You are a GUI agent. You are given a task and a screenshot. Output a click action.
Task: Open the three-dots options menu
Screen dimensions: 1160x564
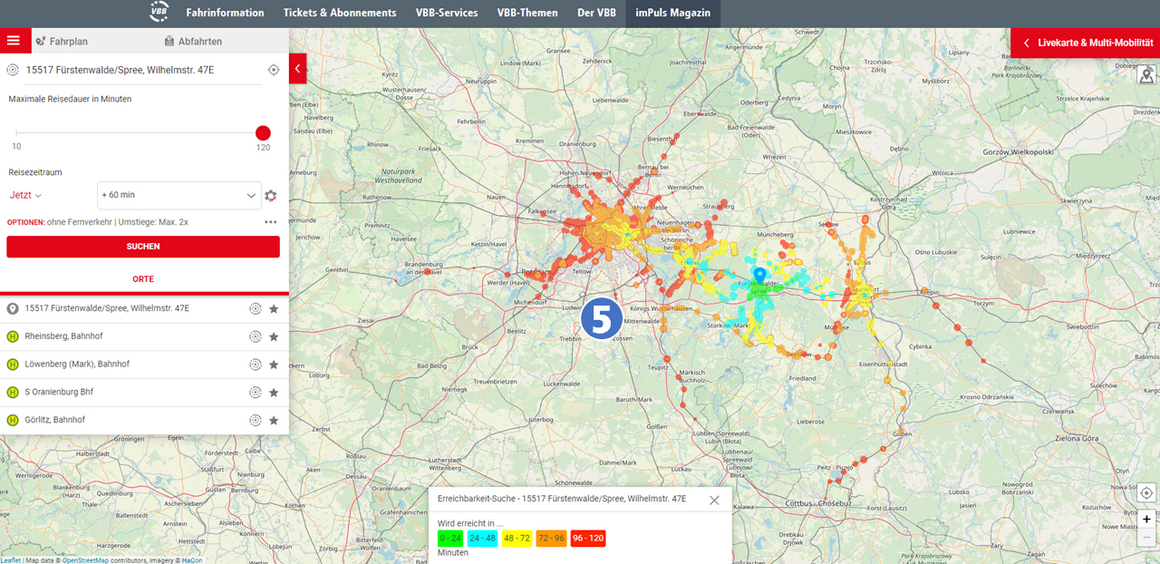pyautogui.click(x=270, y=222)
